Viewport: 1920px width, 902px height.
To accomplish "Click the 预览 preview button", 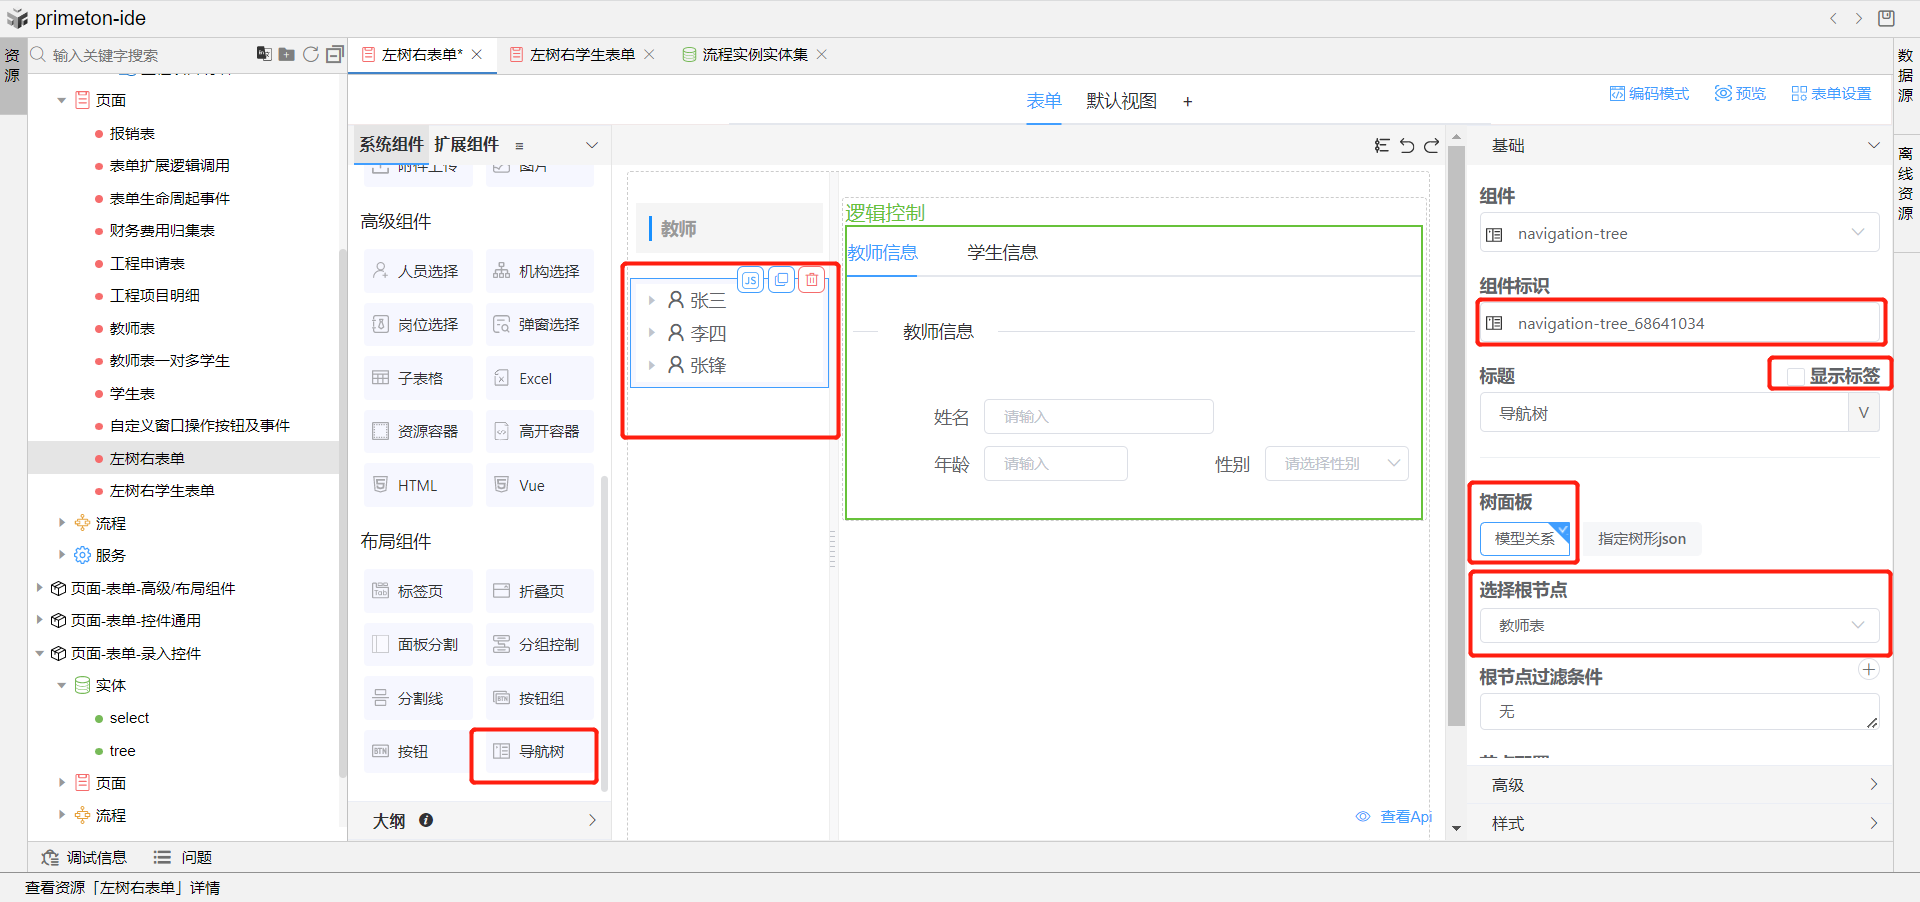I will pos(1740,93).
